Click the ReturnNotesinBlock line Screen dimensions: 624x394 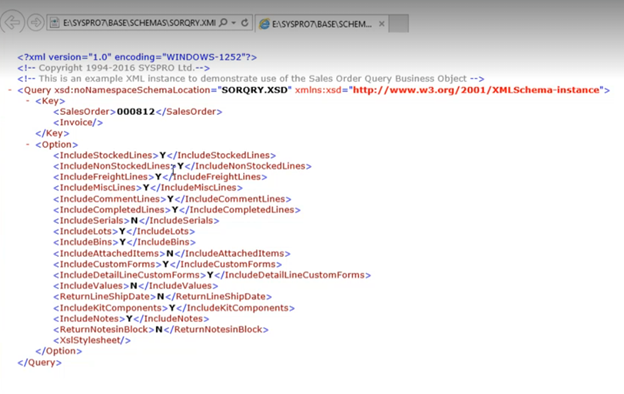161,329
